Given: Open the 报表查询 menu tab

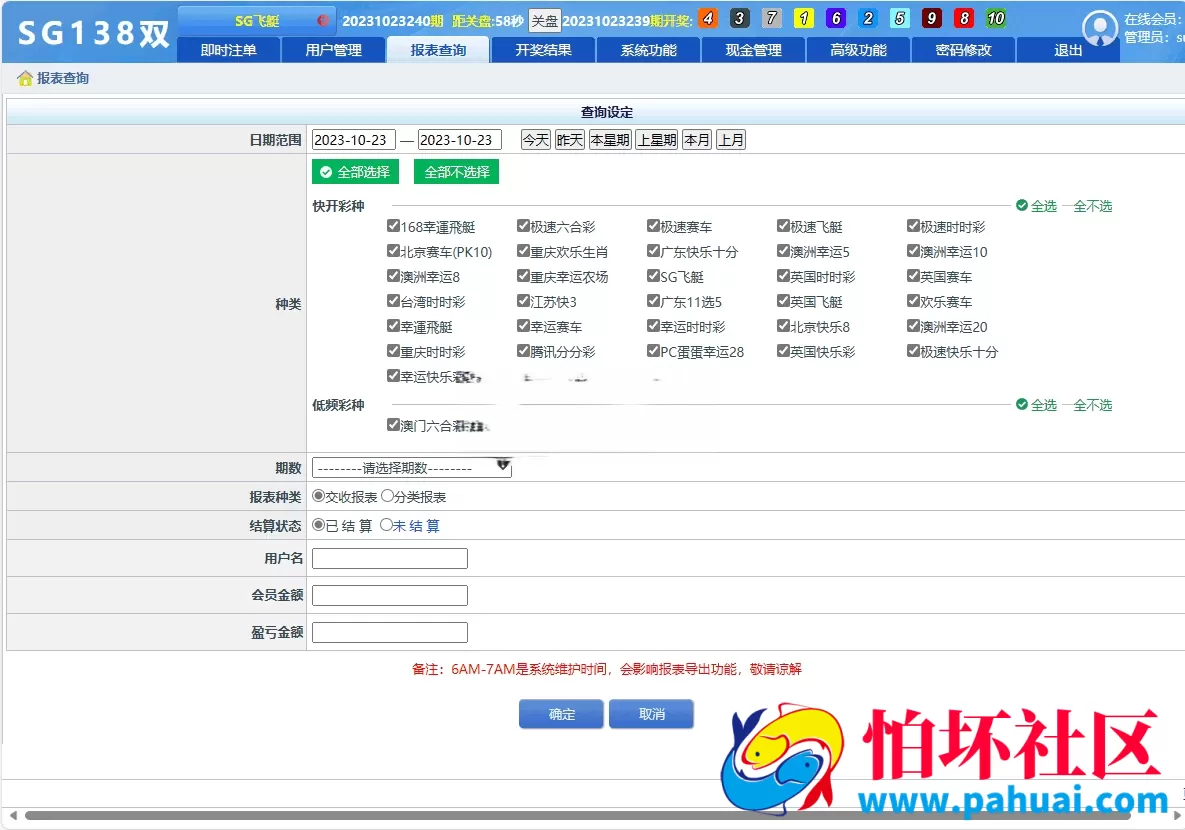Looking at the screenshot, I should pos(438,50).
